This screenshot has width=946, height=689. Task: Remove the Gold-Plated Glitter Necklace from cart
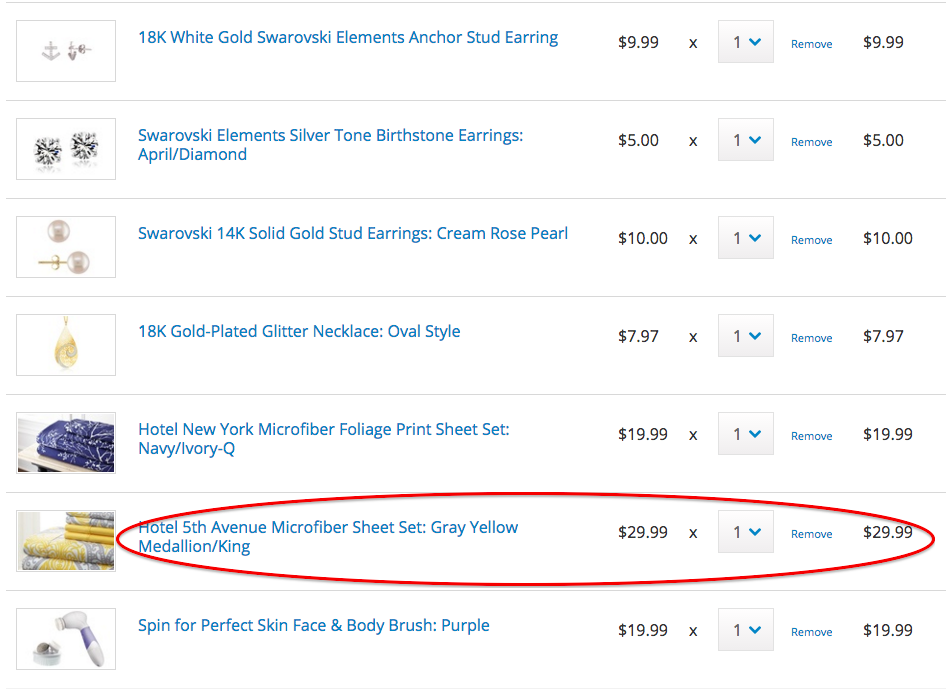click(811, 338)
